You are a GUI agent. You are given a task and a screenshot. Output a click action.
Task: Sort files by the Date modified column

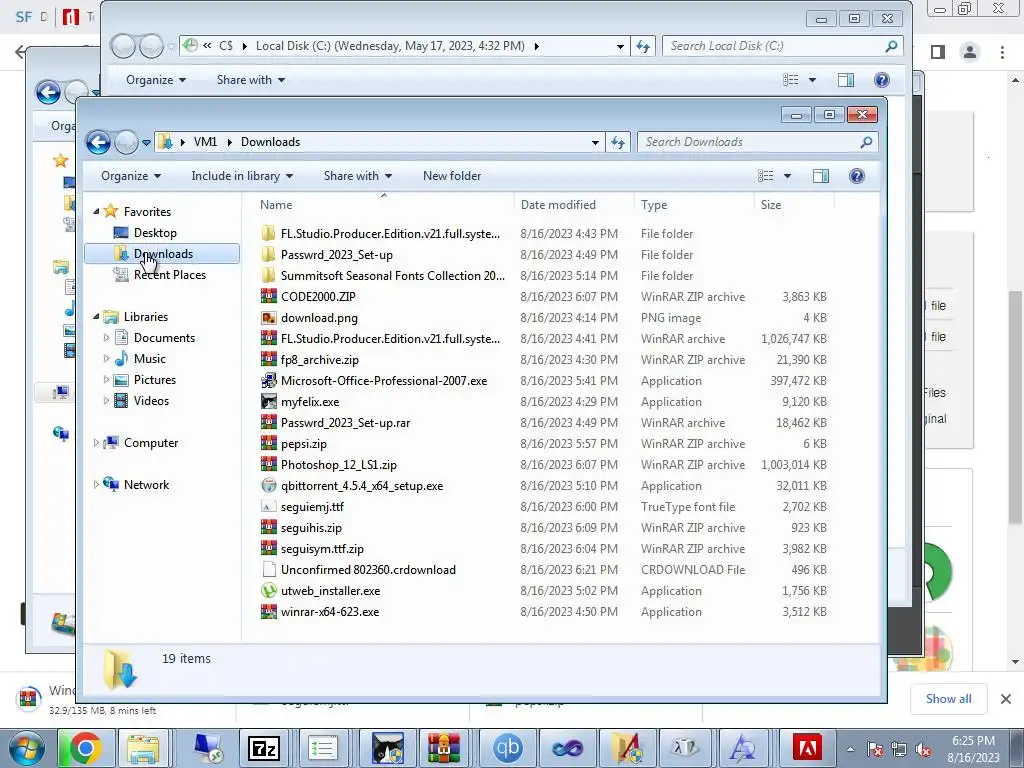click(x=574, y=204)
